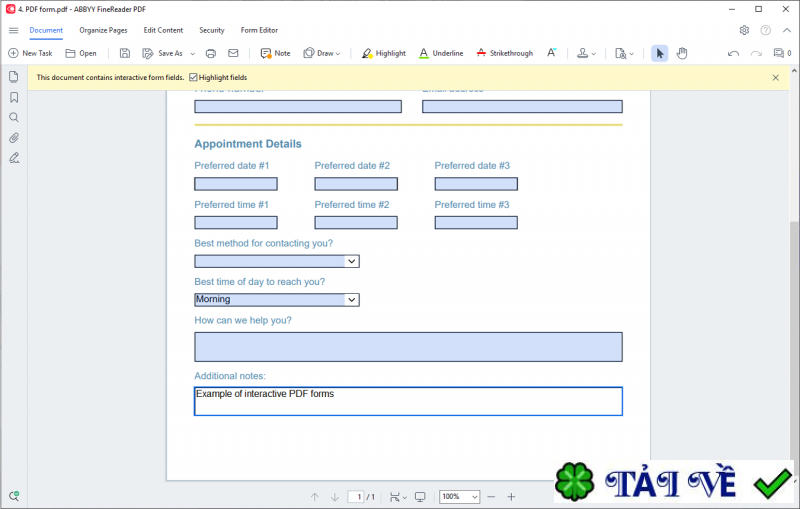The height and width of the screenshot is (509, 800).
Task: Open the Attachments paperclip panel
Action: 14,138
